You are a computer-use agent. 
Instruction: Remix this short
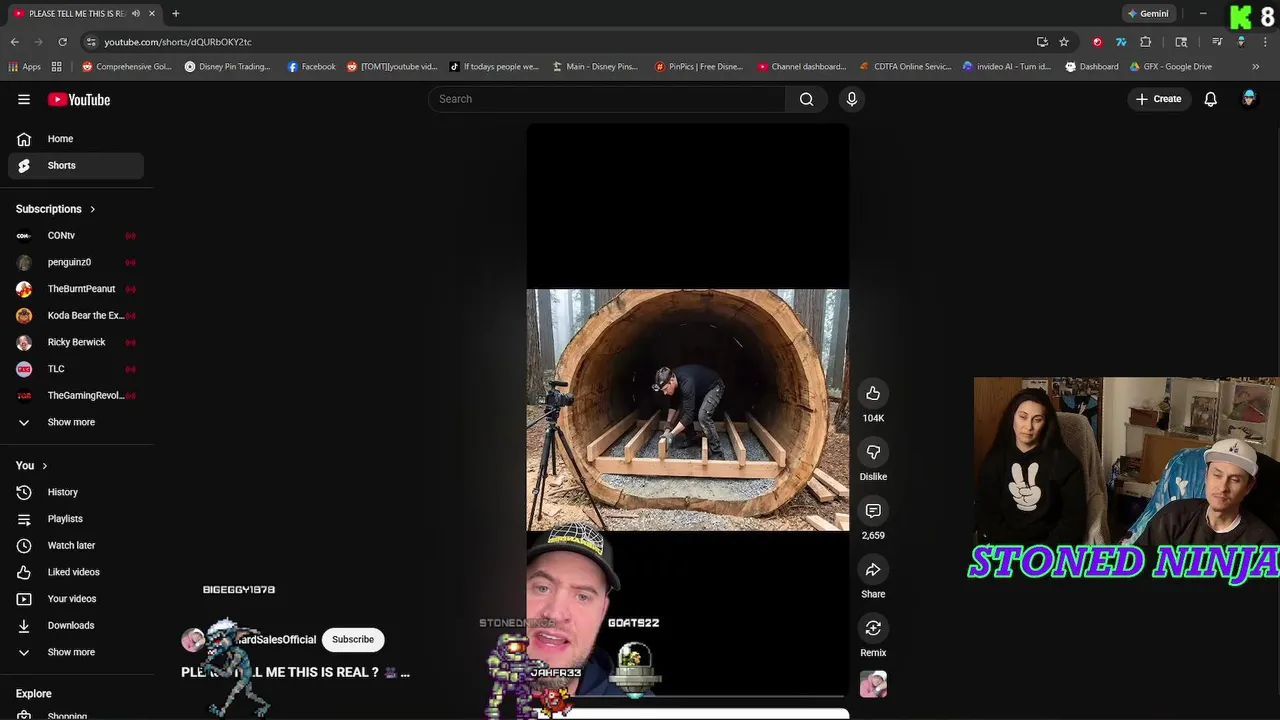(x=873, y=628)
